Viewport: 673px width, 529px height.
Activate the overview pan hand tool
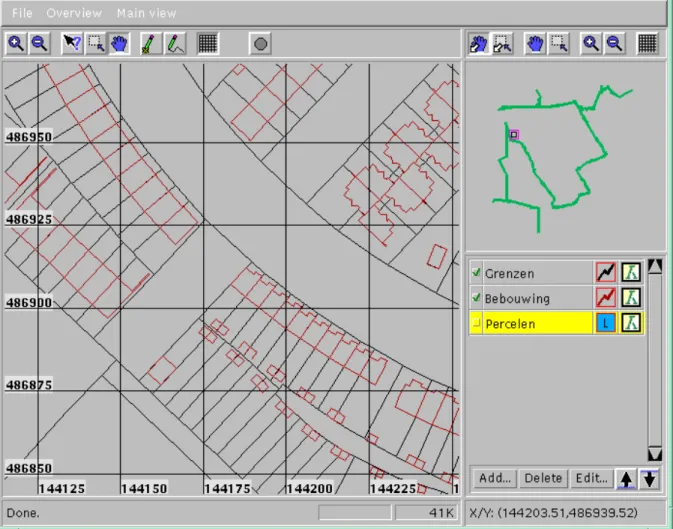coord(535,43)
